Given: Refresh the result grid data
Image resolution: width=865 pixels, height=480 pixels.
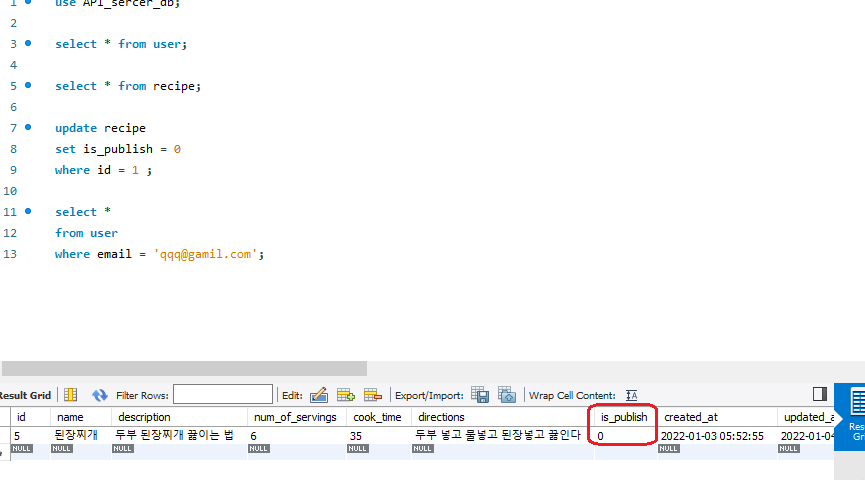Looking at the screenshot, I should [x=99, y=395].
